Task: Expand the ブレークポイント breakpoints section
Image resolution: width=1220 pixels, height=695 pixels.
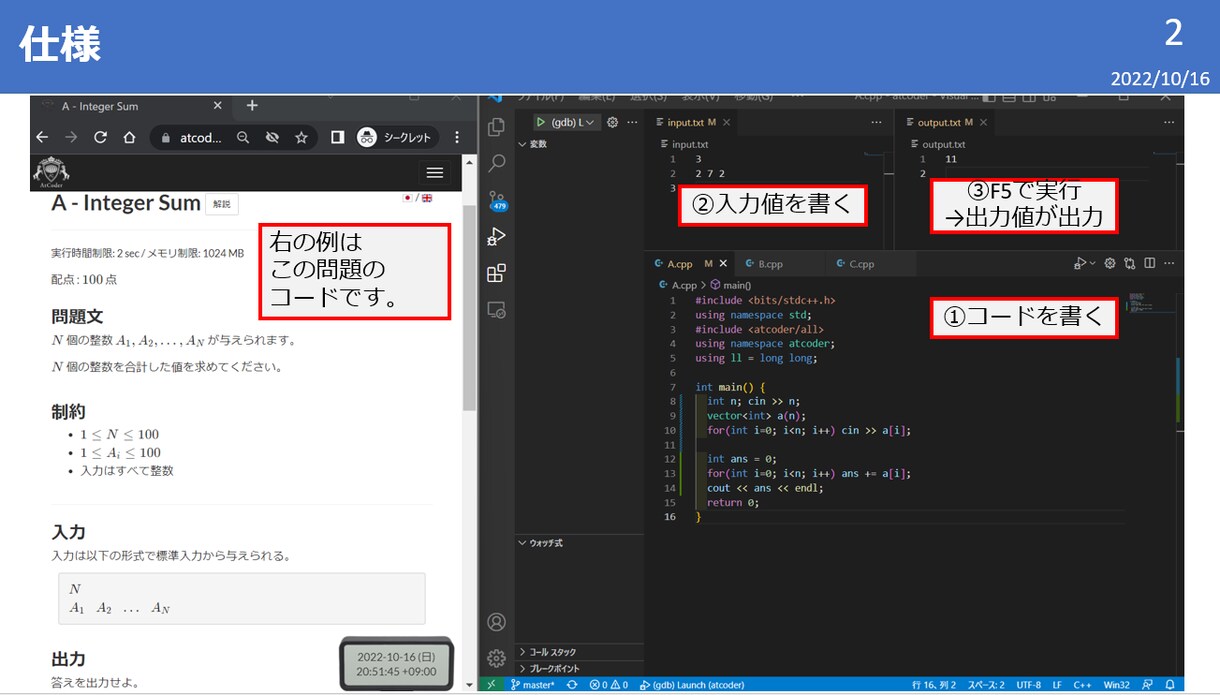Action: coord(578,668)
